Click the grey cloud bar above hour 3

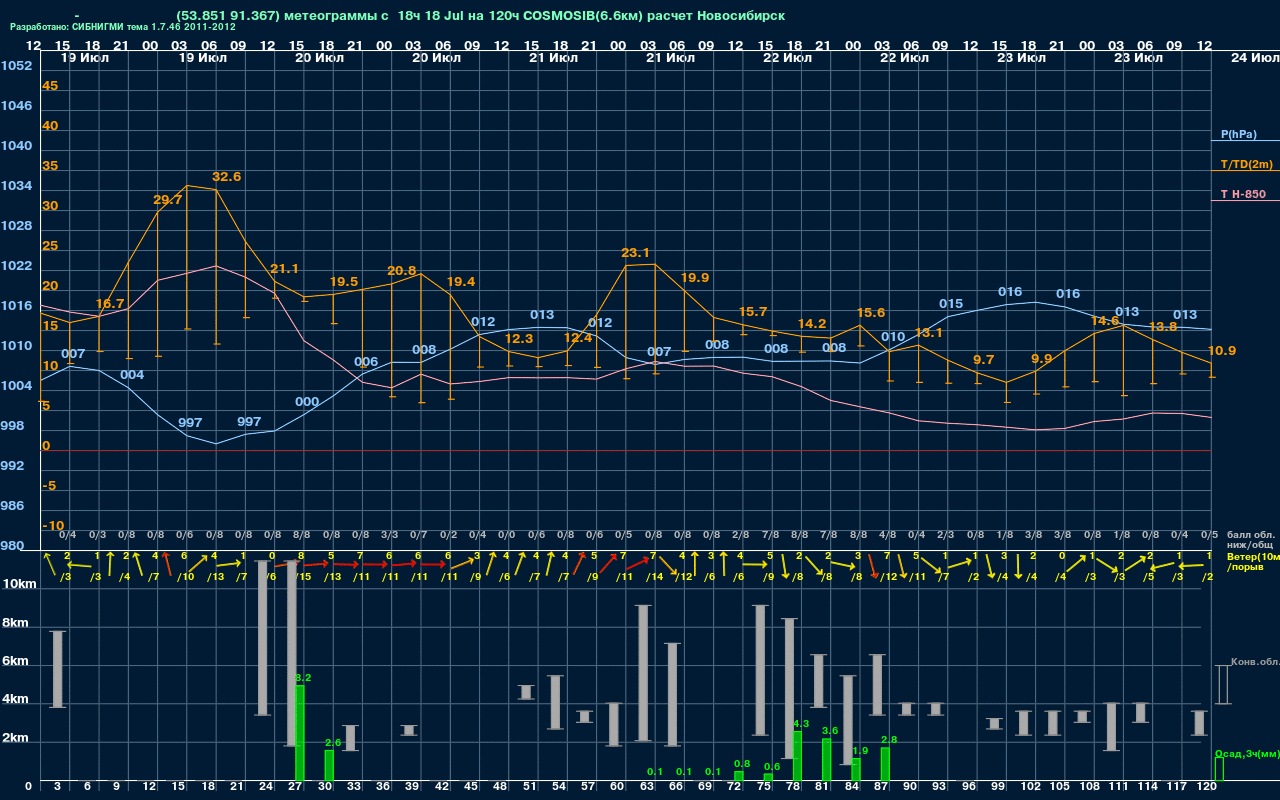[x=57, y=669]
